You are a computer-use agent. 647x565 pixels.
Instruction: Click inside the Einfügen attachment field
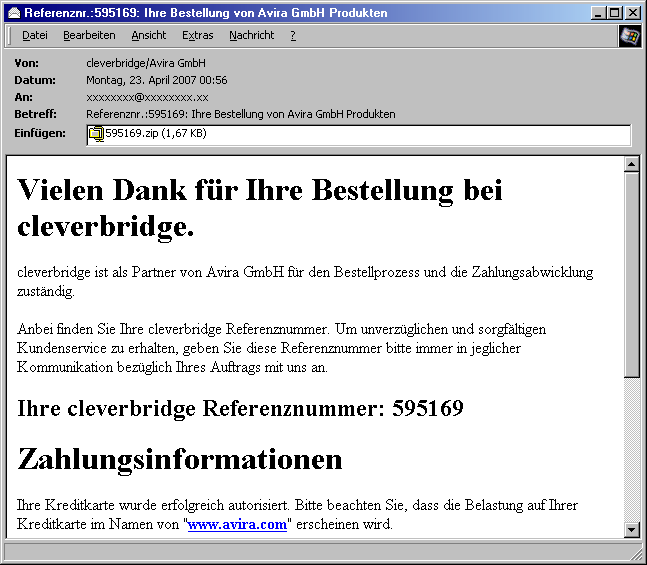point(359,135)
